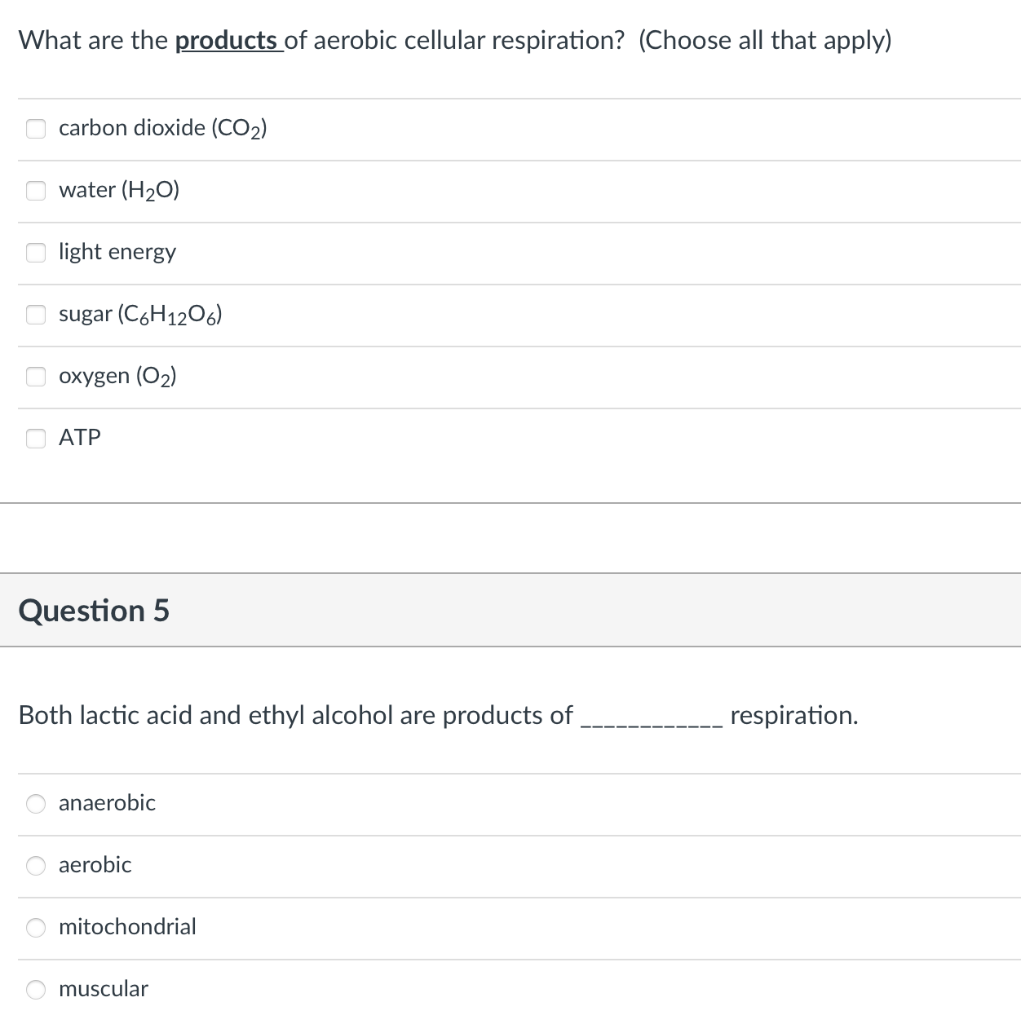
Task: Click the "water (H2O)" answer label
Action: tap(119, 190)
